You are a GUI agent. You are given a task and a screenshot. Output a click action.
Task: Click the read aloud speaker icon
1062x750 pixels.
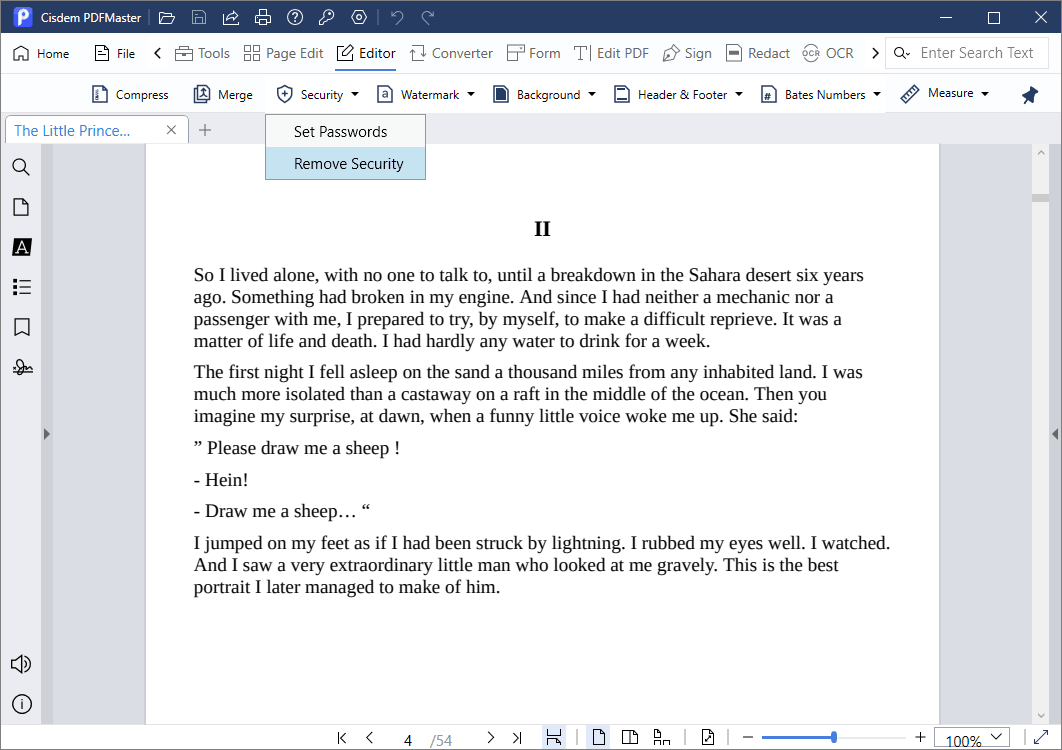click(22, 664)
